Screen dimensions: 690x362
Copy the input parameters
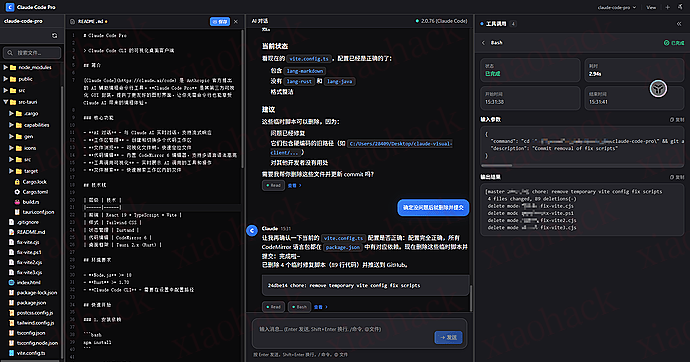[x=677, y=120]
